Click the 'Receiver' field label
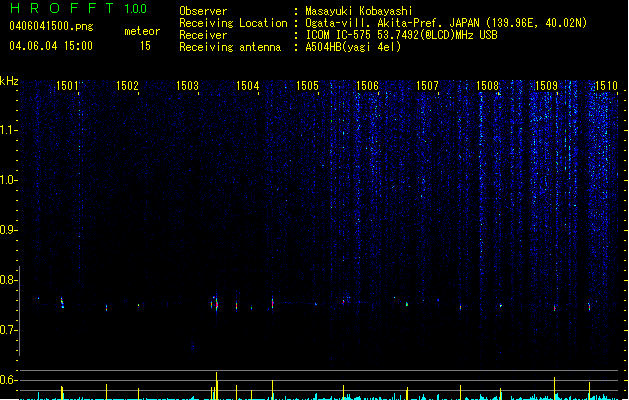The image size is (629, 400). click(203, 35)
